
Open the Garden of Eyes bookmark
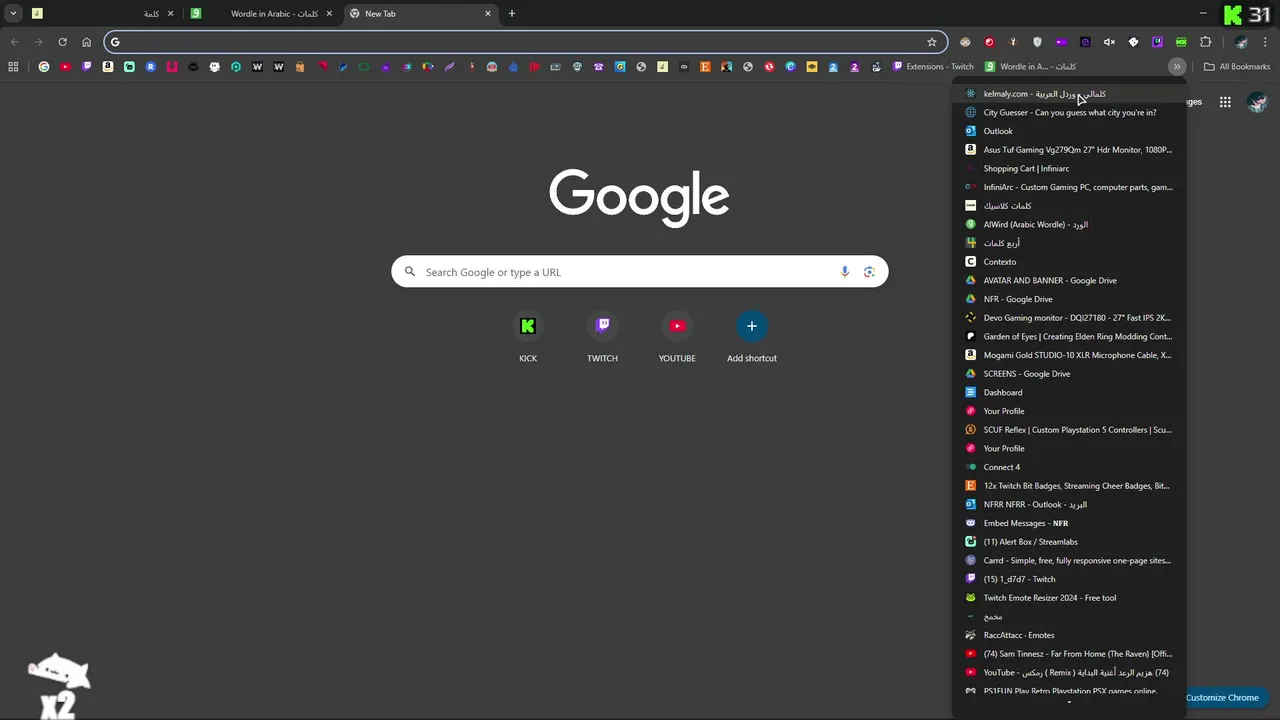click(x=1069, y=336)
